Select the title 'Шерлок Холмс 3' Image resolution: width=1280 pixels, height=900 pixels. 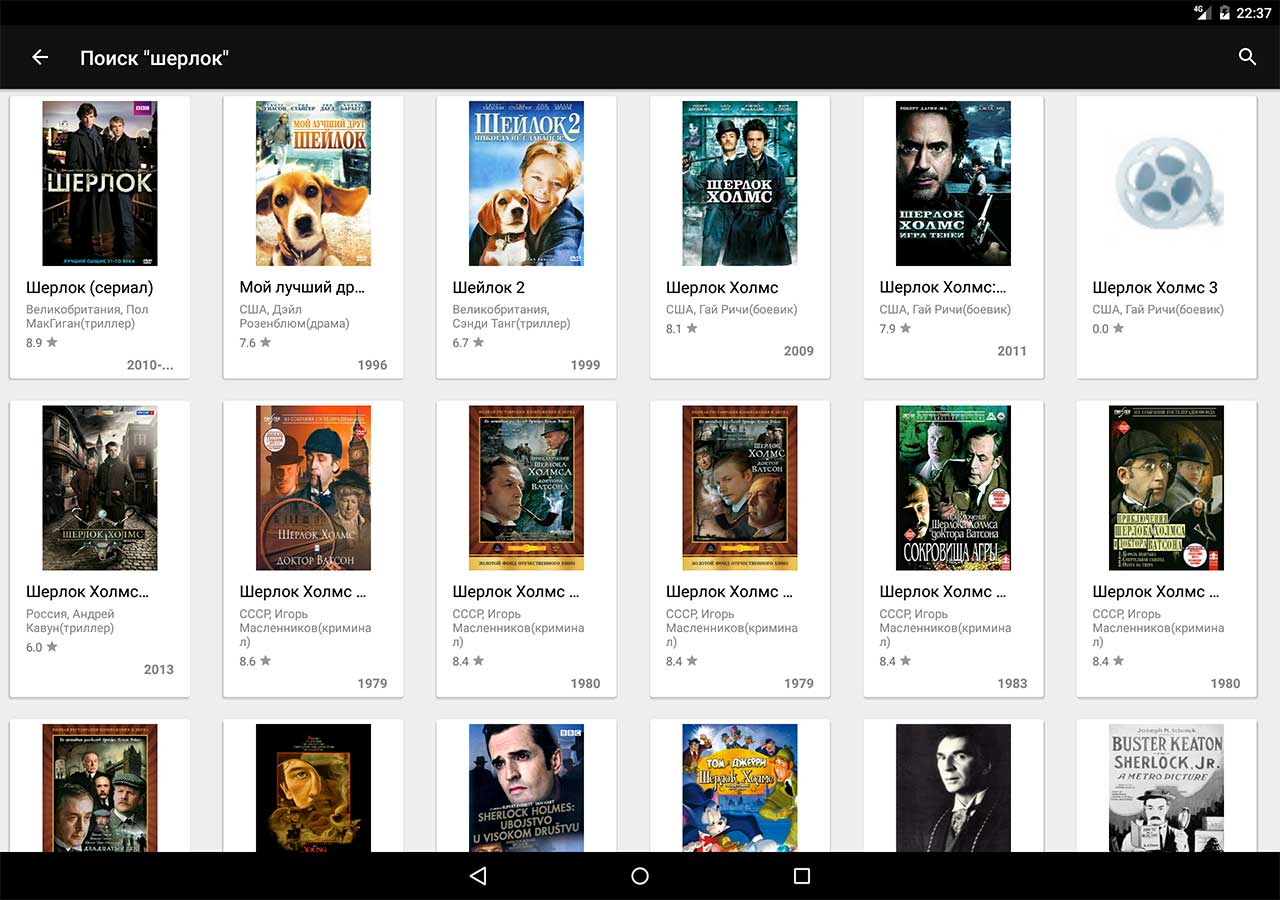click(x=1155, y=288)
